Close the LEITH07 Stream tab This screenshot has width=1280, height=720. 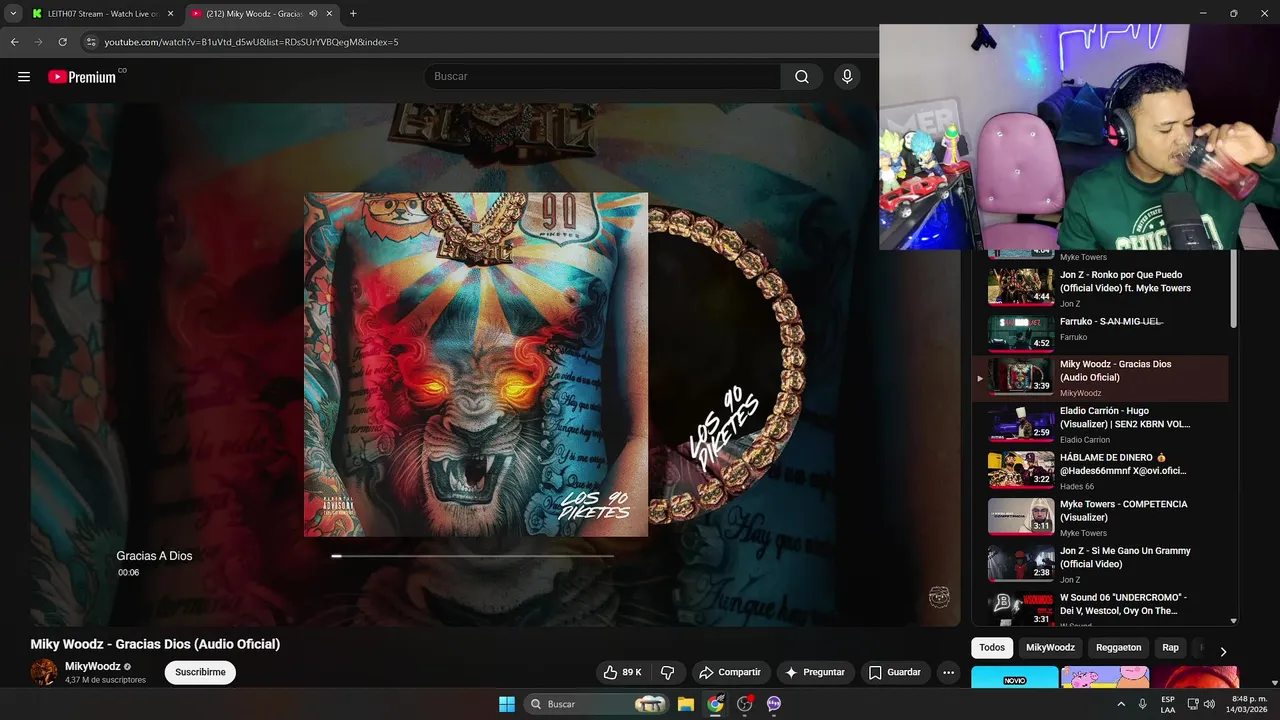[170, 14]
